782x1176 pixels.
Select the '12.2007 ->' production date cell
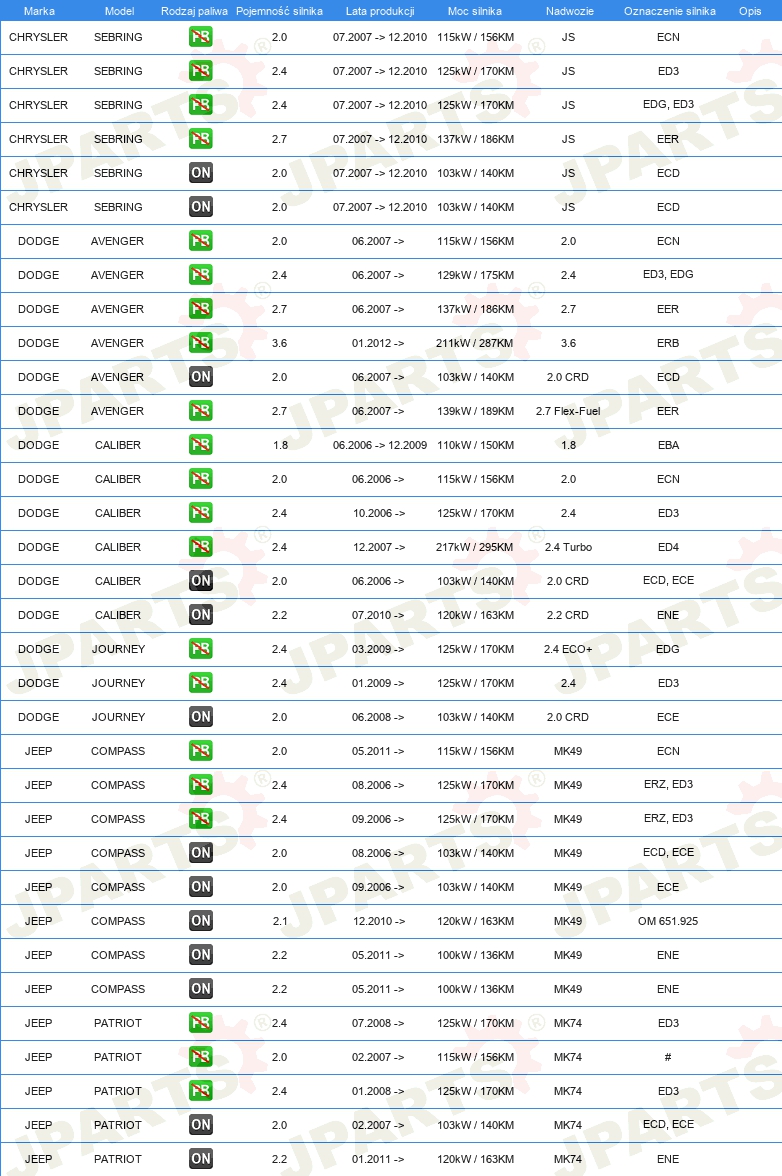click(x=379, y=547)
